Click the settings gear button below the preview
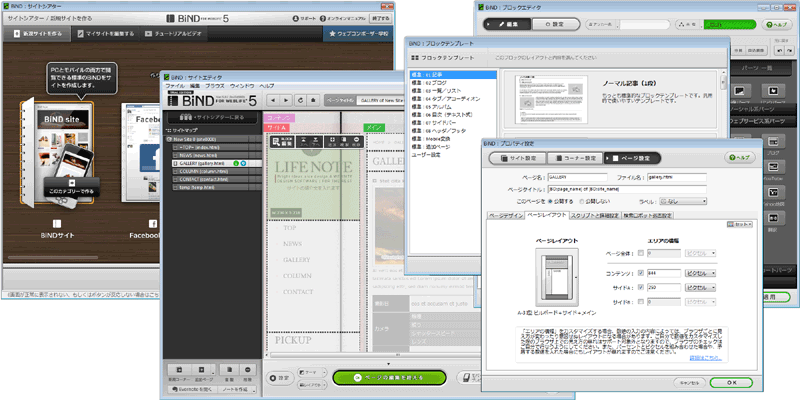The width and height of the screenshot is (800, 400). point(281,377)
